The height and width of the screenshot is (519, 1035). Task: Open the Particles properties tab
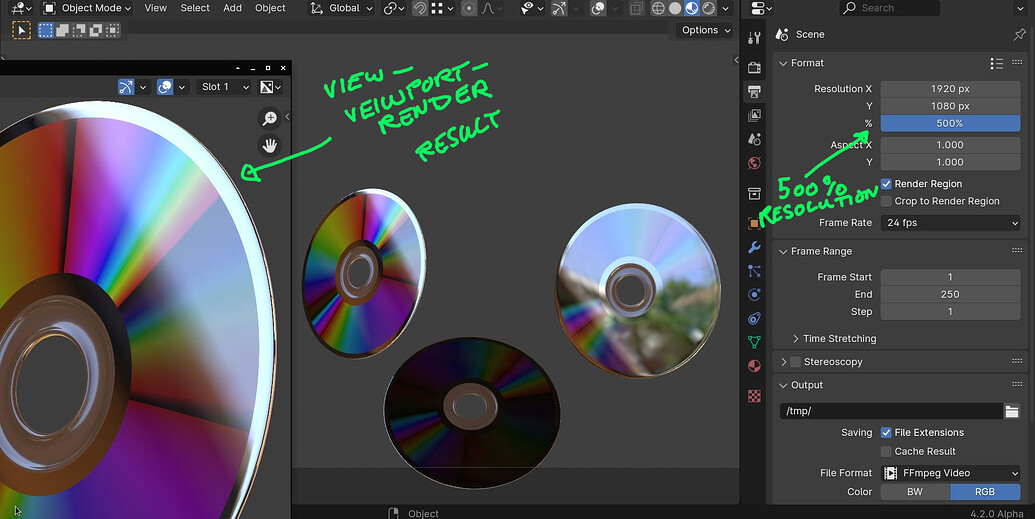[x=754, y=271]
